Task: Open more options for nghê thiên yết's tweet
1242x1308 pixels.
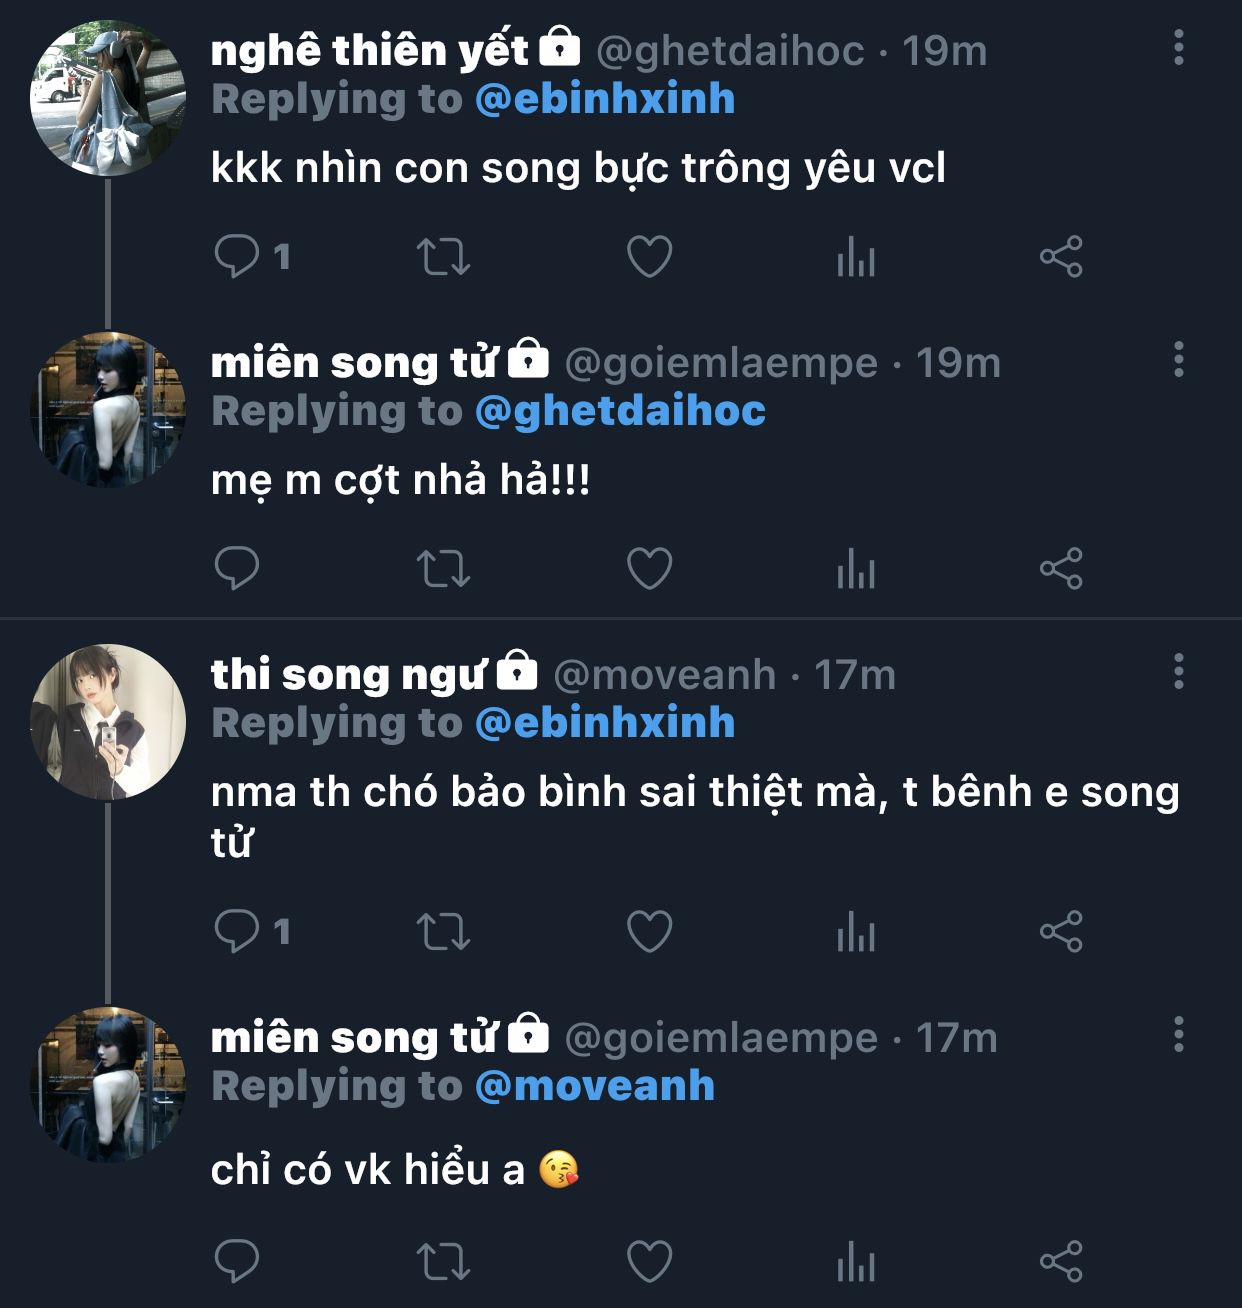Action: coord(1179,47)
